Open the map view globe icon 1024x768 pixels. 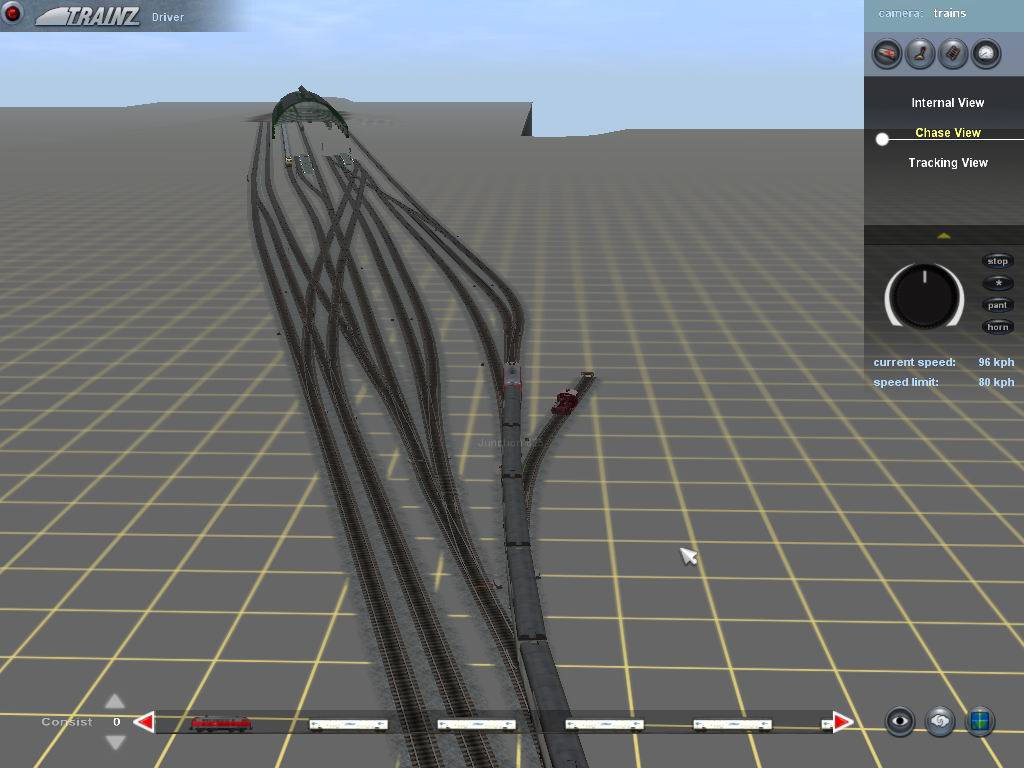(x=980, y=721)
